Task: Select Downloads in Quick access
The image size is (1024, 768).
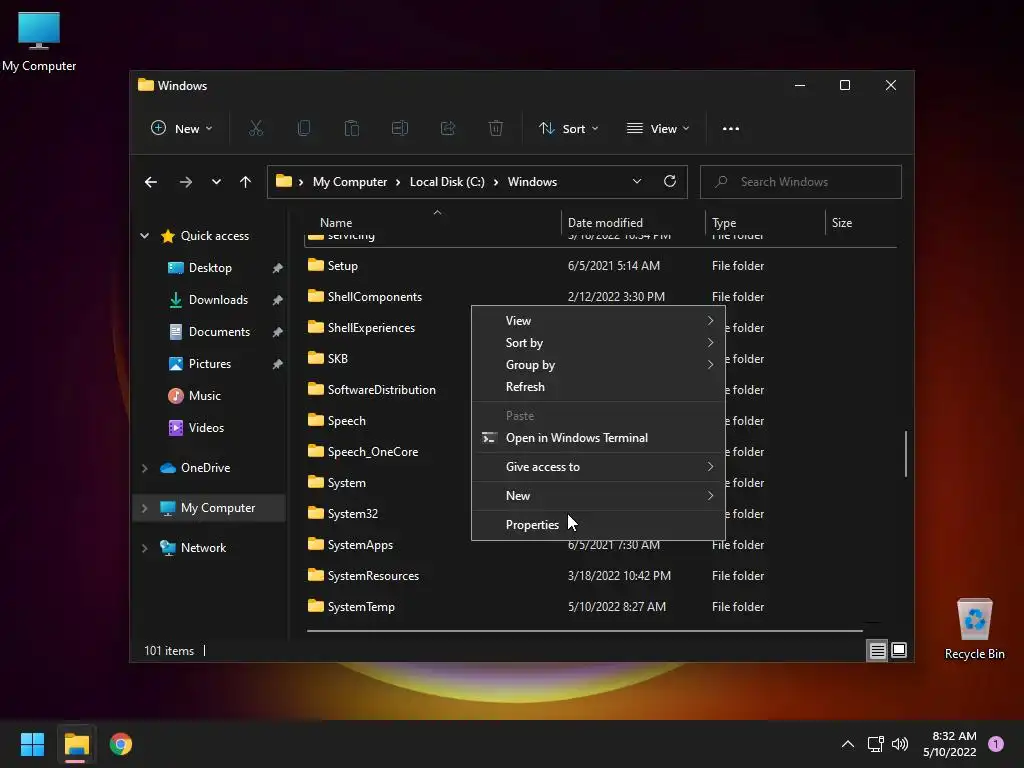Action: click(x=218, y=300)
